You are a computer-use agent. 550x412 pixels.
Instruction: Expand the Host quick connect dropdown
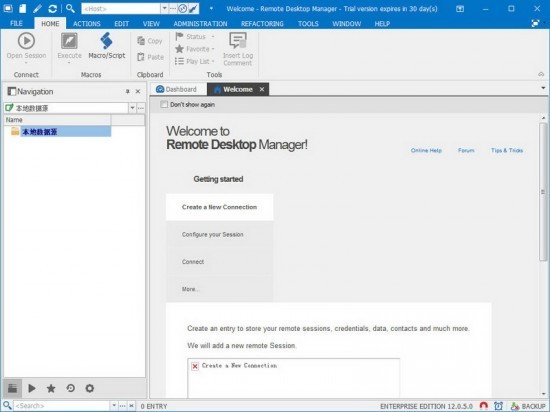pyautogui.click(x=165, y=8)
